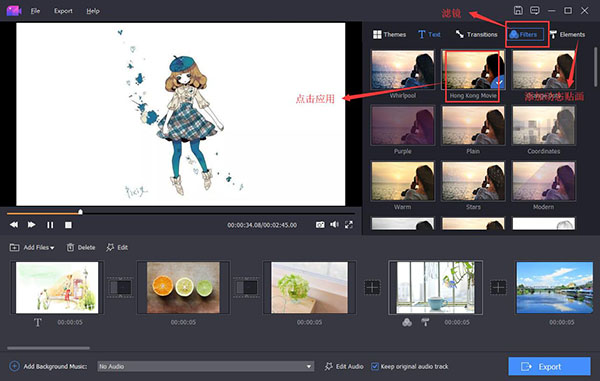Expand the Add Files dropdown

32,247
